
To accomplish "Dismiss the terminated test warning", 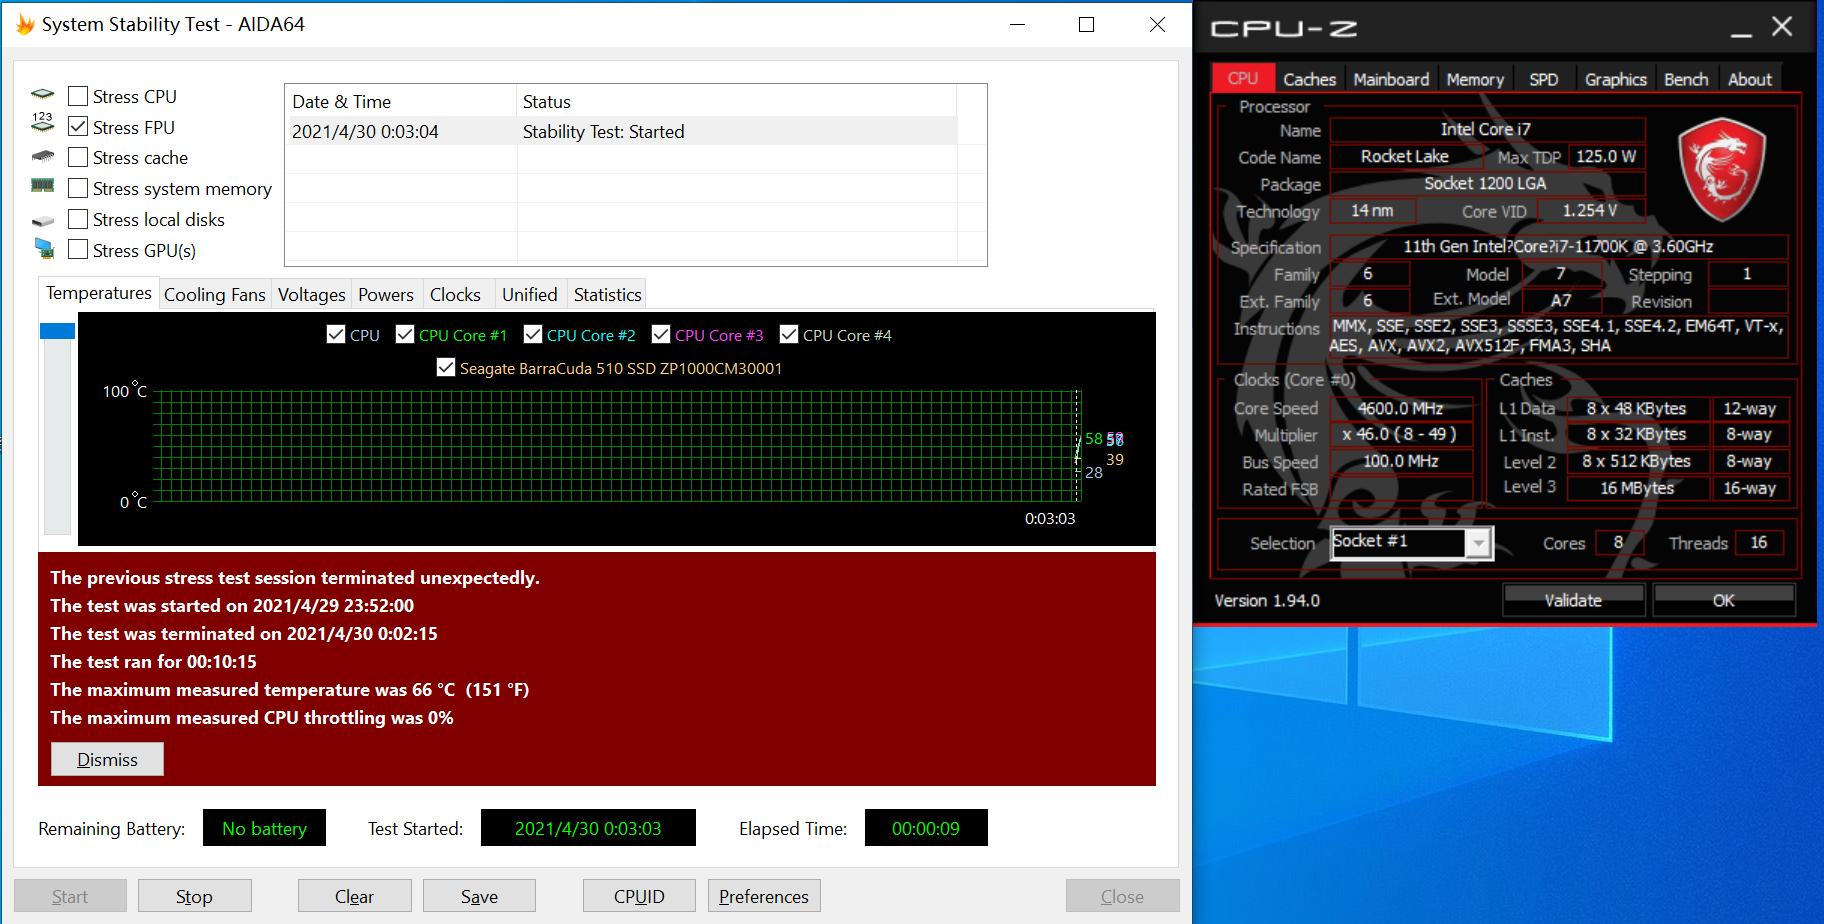I will [107, 759].
